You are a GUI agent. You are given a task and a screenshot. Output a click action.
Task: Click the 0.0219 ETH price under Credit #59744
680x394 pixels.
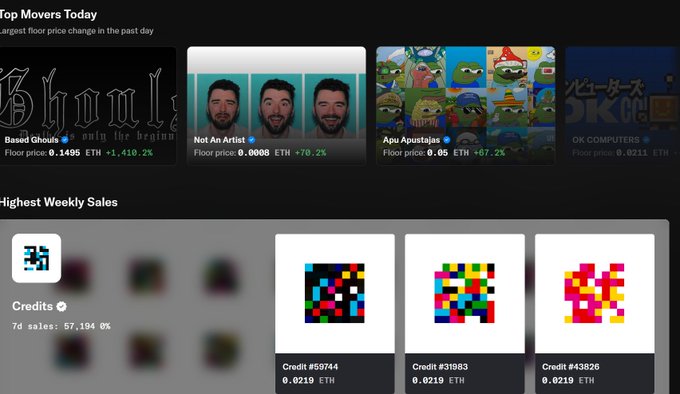click(308, 380)
